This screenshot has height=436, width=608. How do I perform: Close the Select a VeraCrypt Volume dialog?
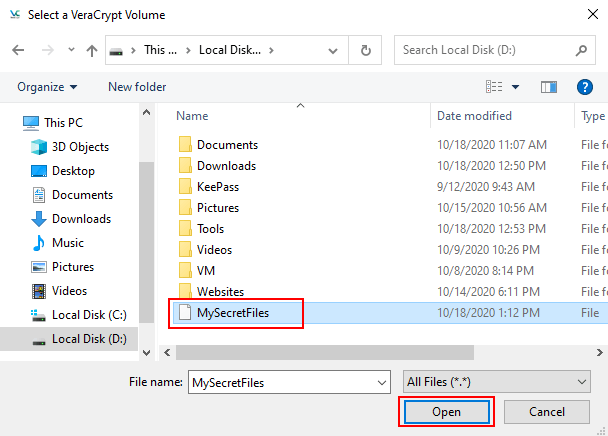(592, 14)
